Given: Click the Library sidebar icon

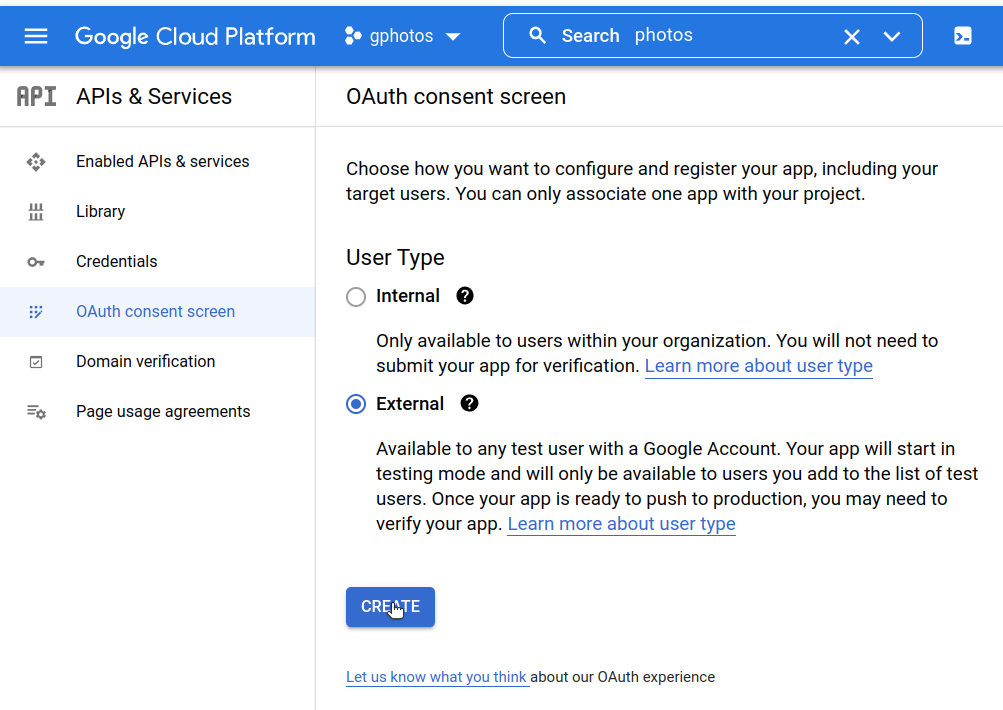Looking at the screenshot, I should click(x=36, y=212).
